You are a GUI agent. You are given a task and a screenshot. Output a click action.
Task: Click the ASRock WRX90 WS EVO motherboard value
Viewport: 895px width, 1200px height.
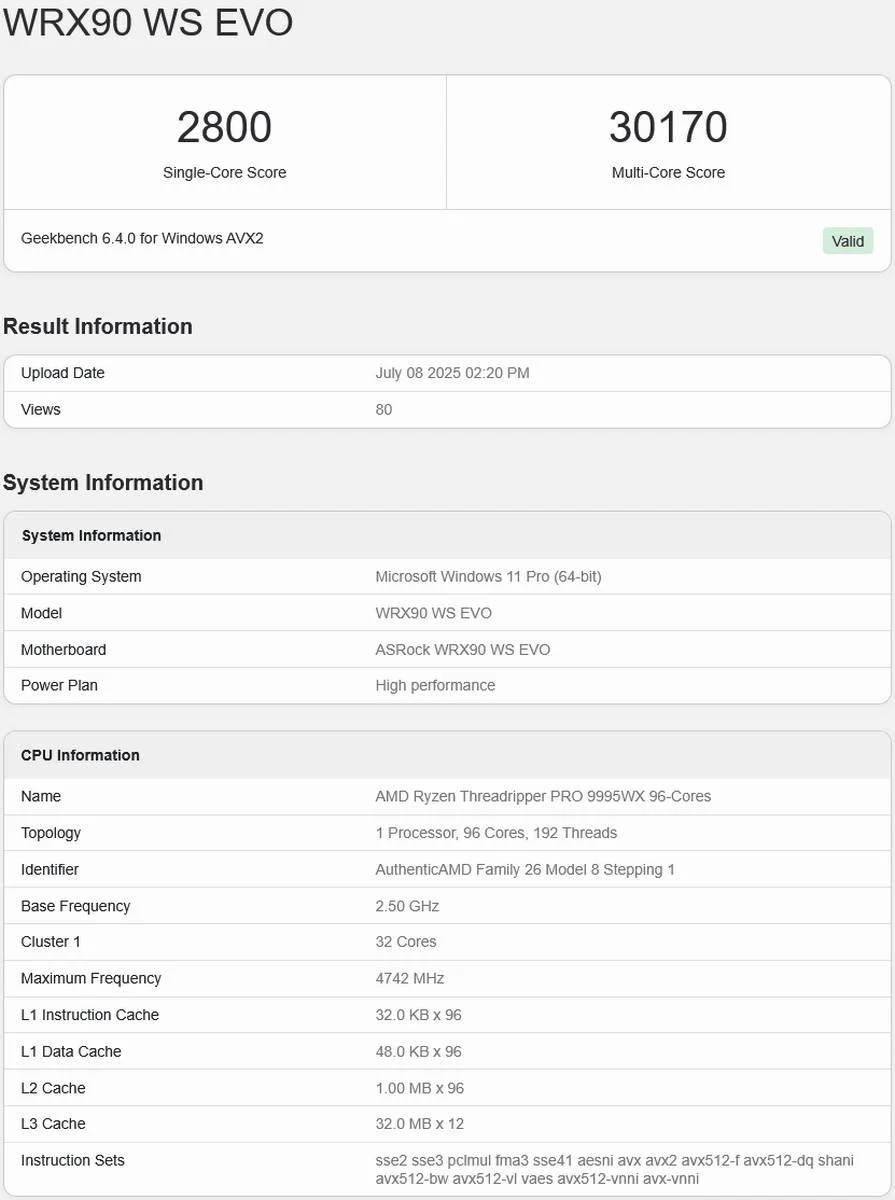pos(462,649)
